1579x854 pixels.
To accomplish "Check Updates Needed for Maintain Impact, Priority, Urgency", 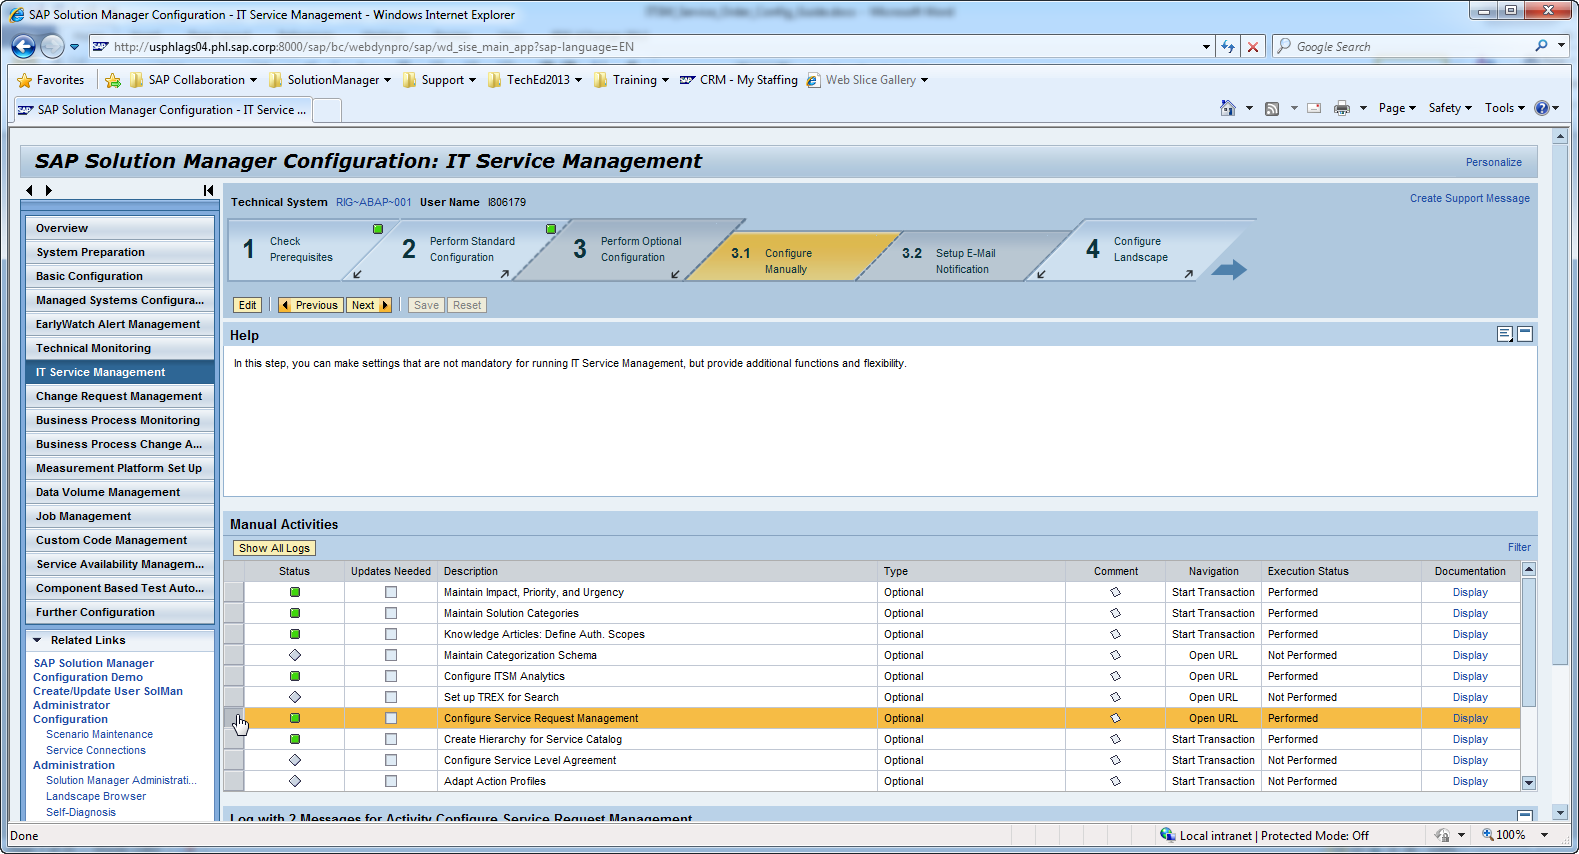I will coord(391,592).
